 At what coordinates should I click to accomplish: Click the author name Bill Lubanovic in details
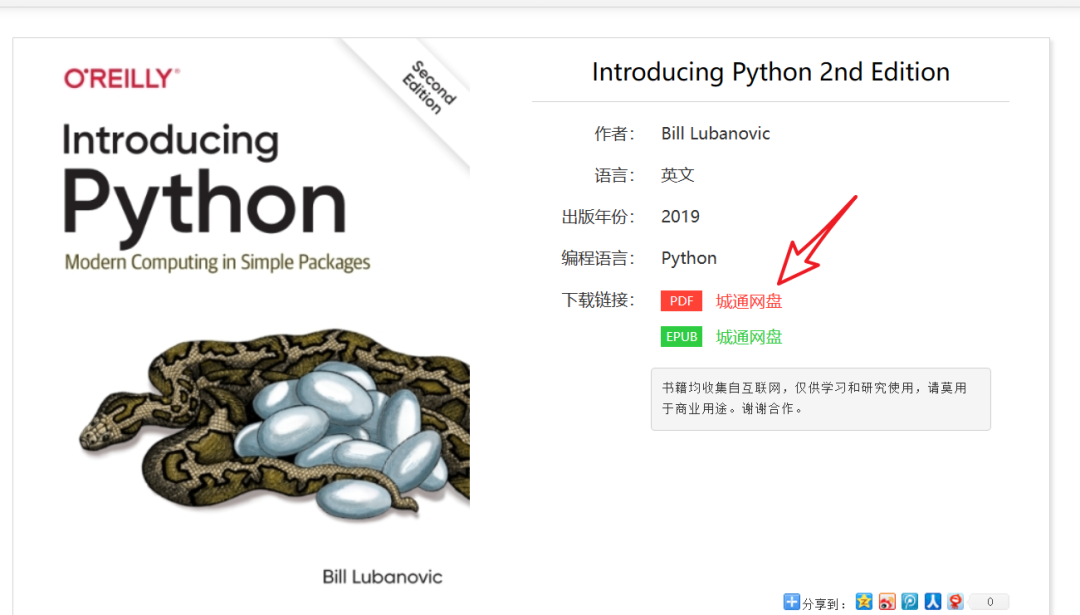(716, 134)
